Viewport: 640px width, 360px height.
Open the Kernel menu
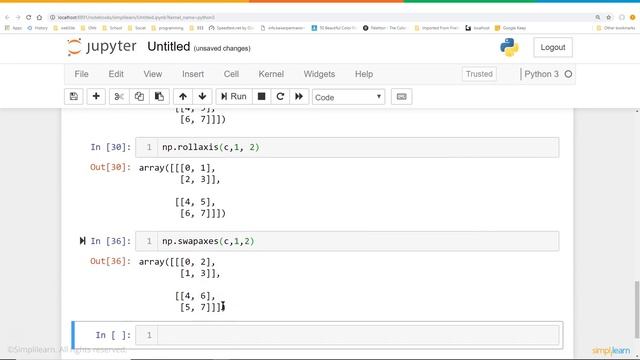pyautogui.click(x=271, y=74)
